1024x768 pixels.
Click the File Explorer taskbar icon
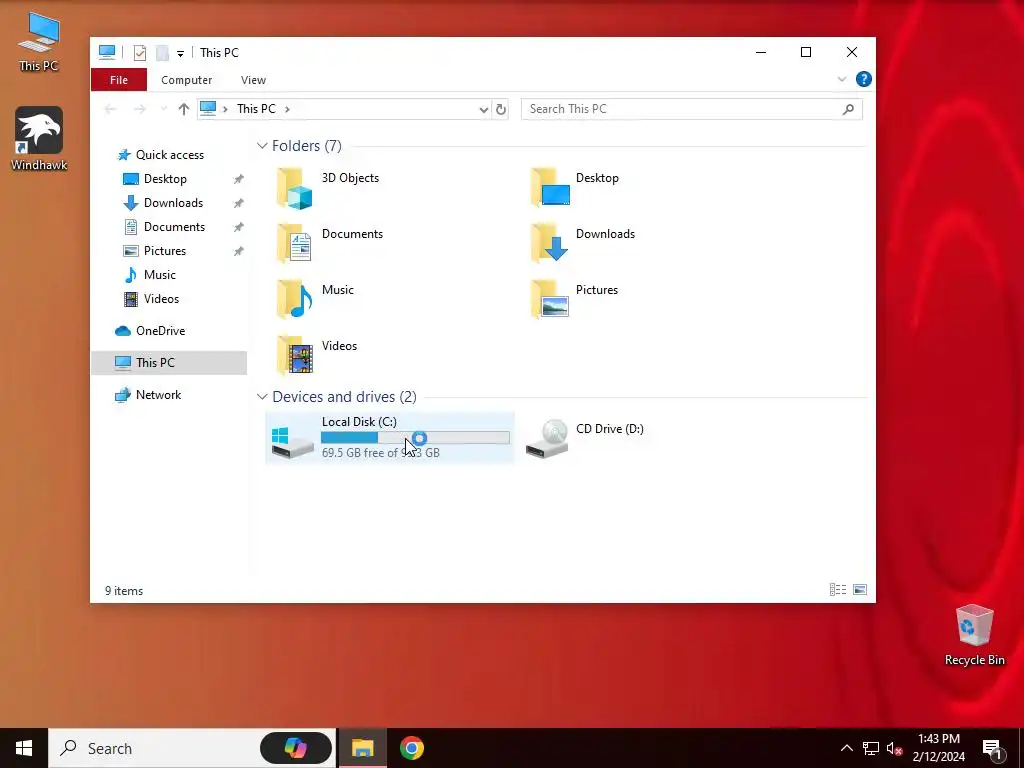click(x=362, y=748)
